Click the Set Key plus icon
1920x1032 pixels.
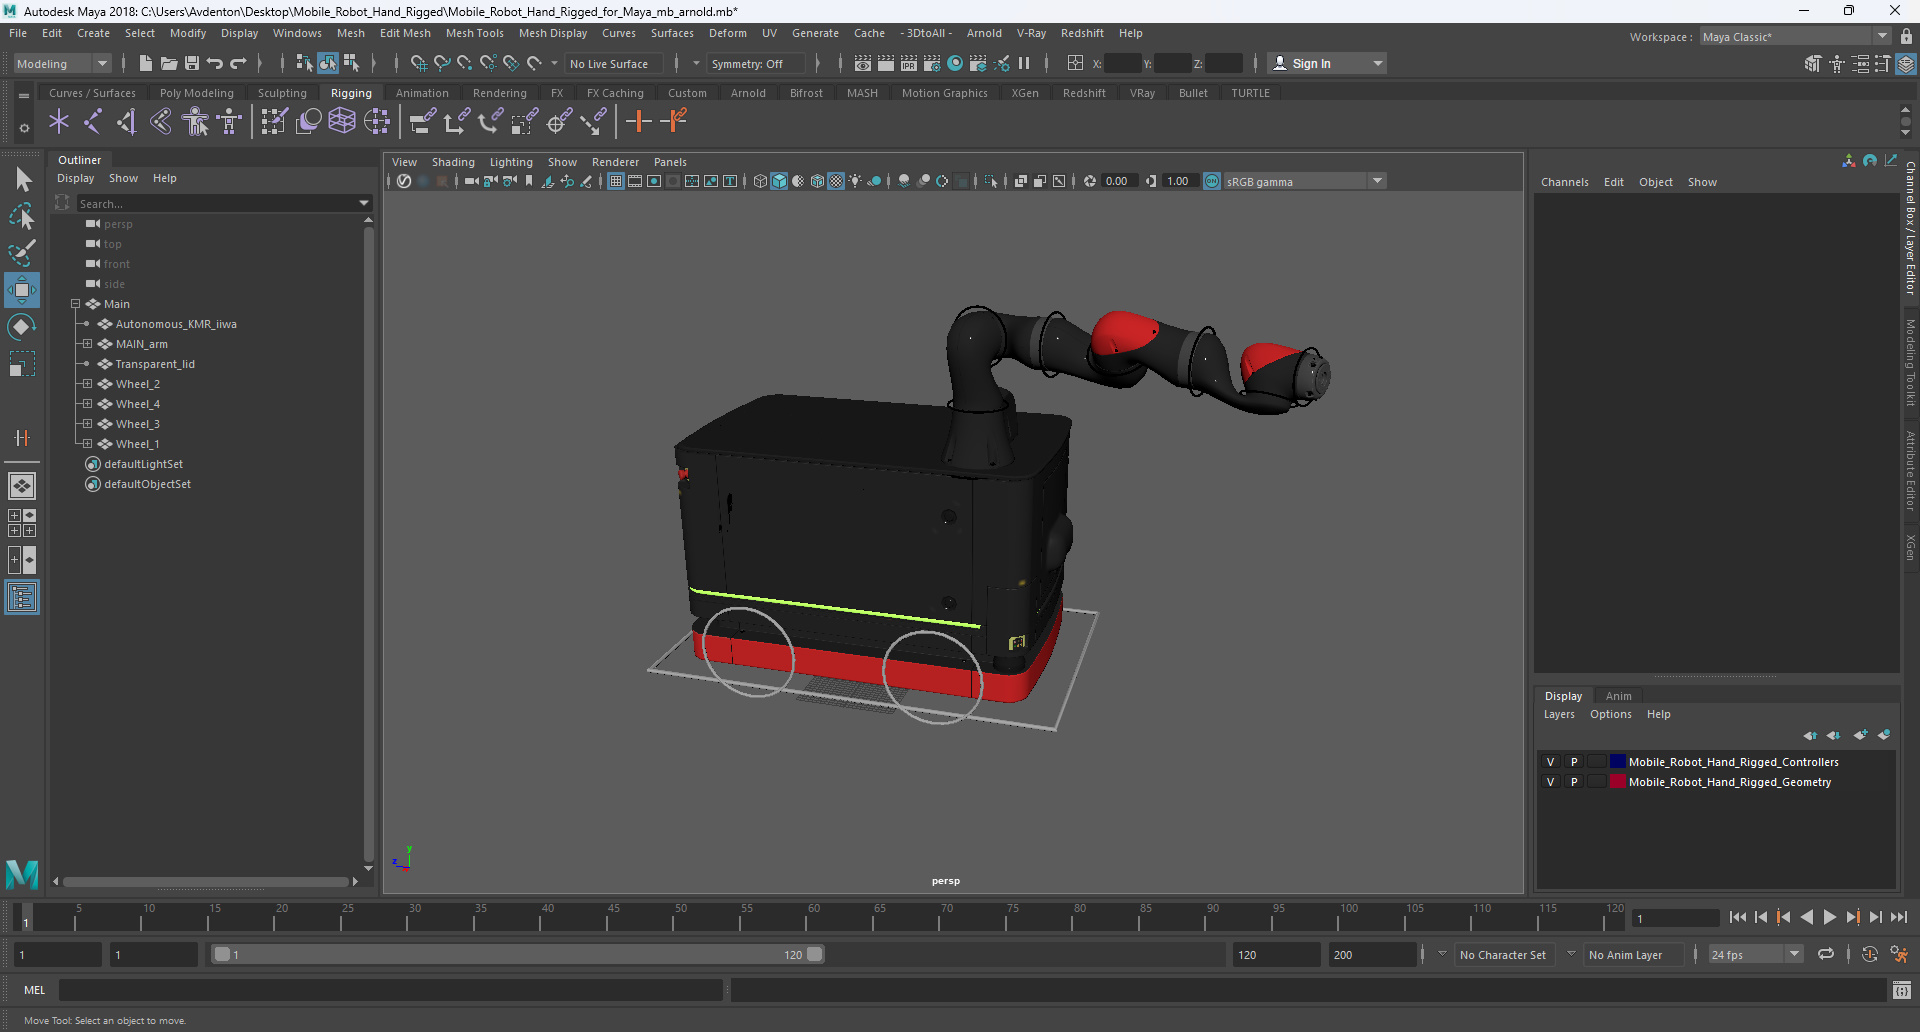pyautogui.click(x=638, y=122)
